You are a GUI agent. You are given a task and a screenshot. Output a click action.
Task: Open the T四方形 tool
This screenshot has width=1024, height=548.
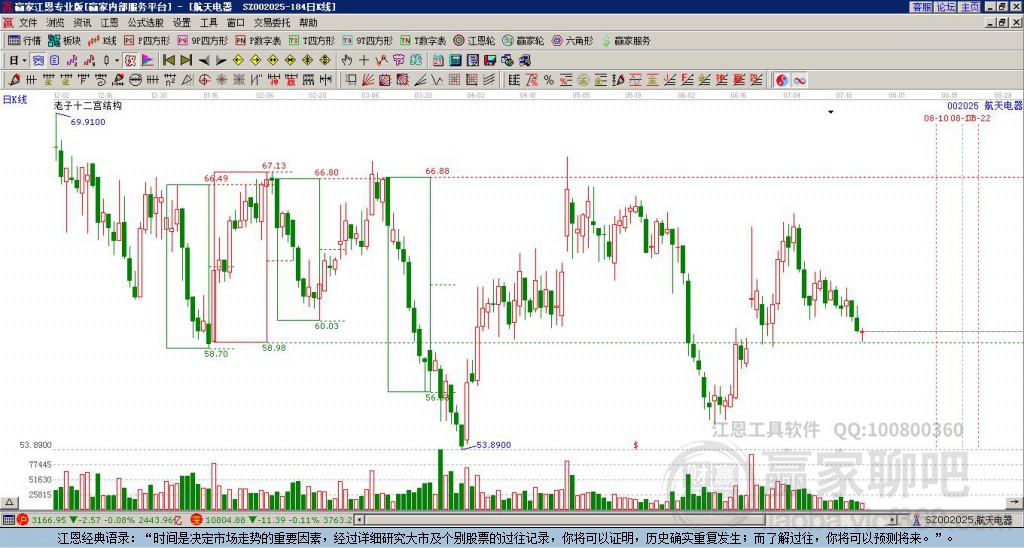click(x=312, y=41)
